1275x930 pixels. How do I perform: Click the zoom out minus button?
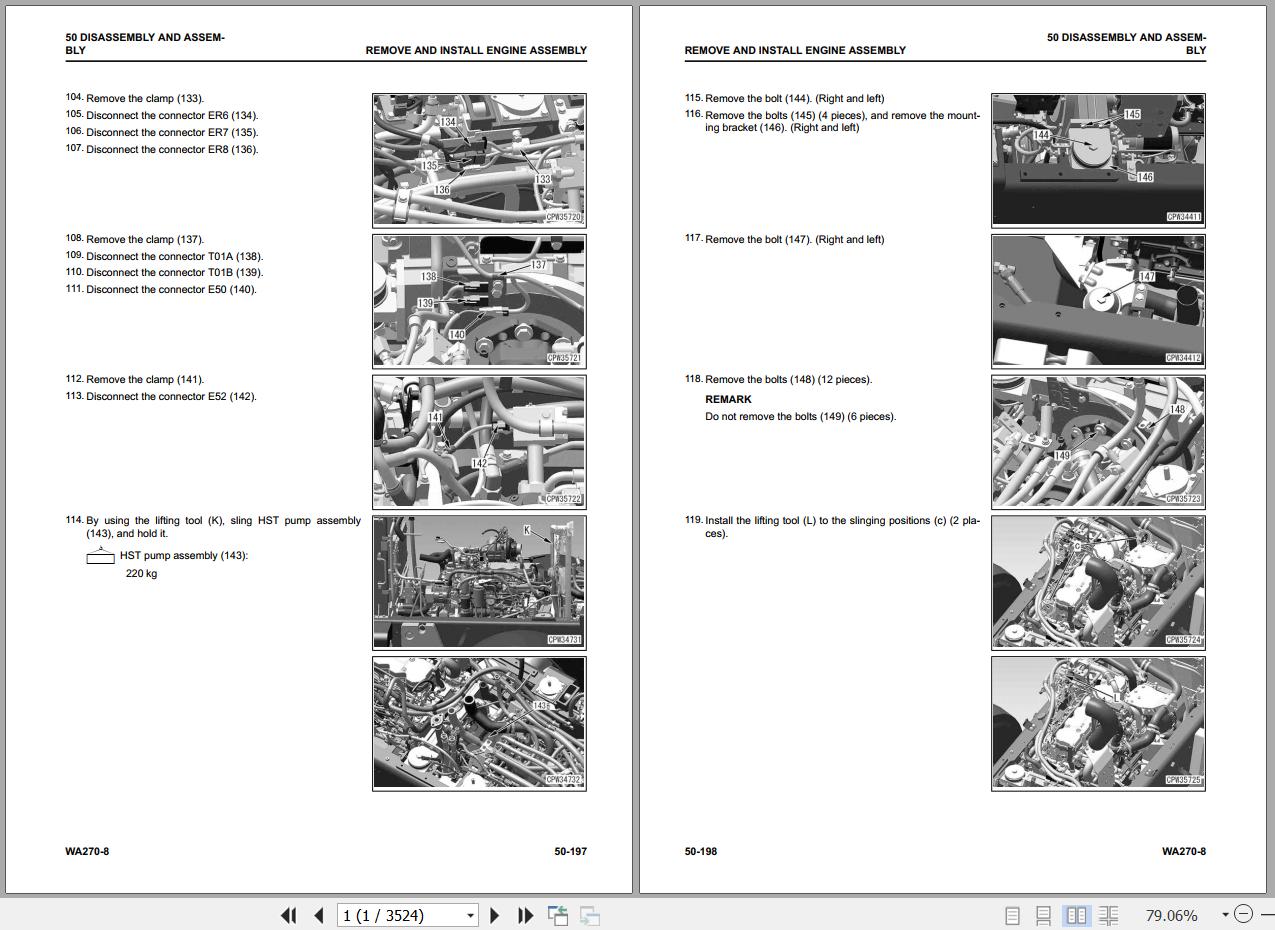click(1243, 914)
